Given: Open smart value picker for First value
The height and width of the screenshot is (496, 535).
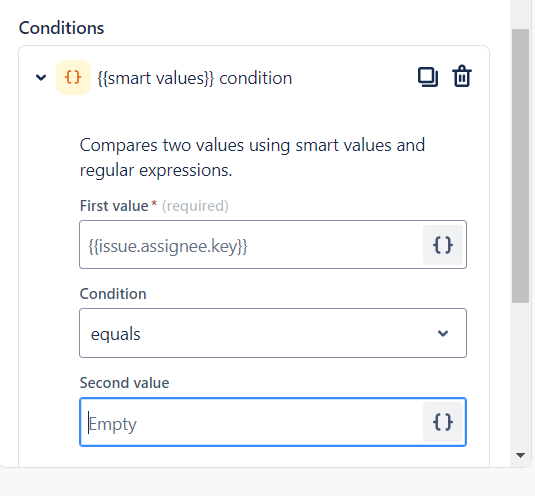Looking at the screenshot, I should tap(443, 245).
